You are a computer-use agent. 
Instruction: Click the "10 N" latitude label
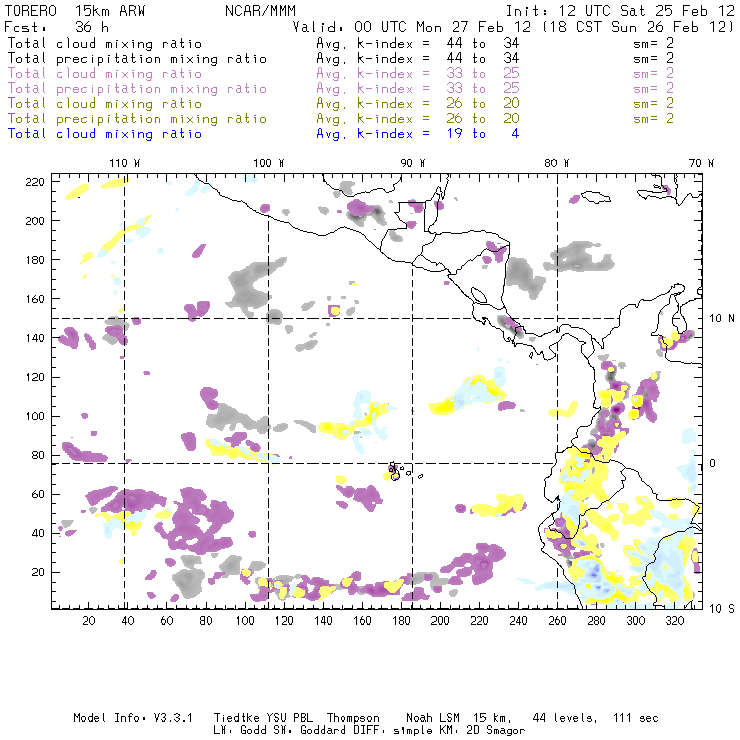pos(722,319)
